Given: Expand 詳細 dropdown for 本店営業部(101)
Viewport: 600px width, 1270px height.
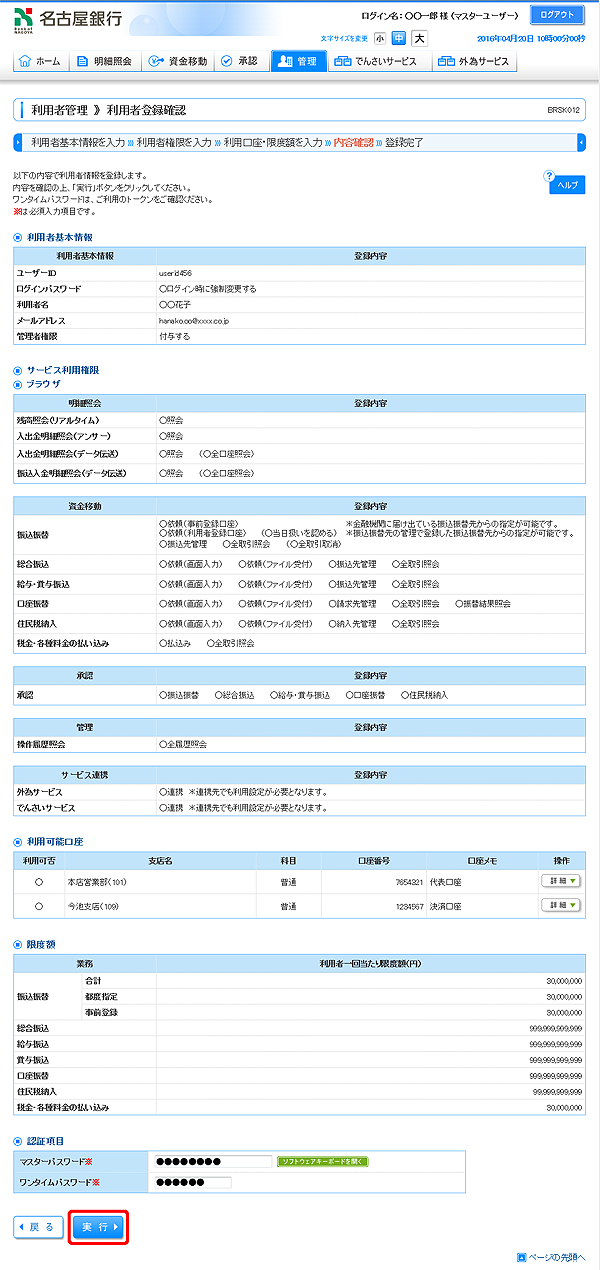Looking at the screenshot, I should point(562,880).
